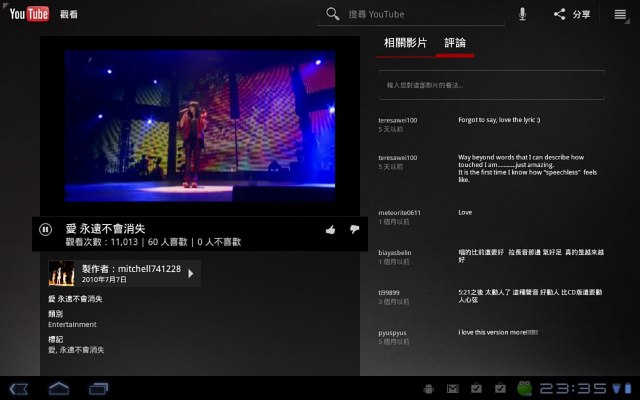Click the upload date 2010年7月7日
This screenshot has height=400, width=640.
104,280
